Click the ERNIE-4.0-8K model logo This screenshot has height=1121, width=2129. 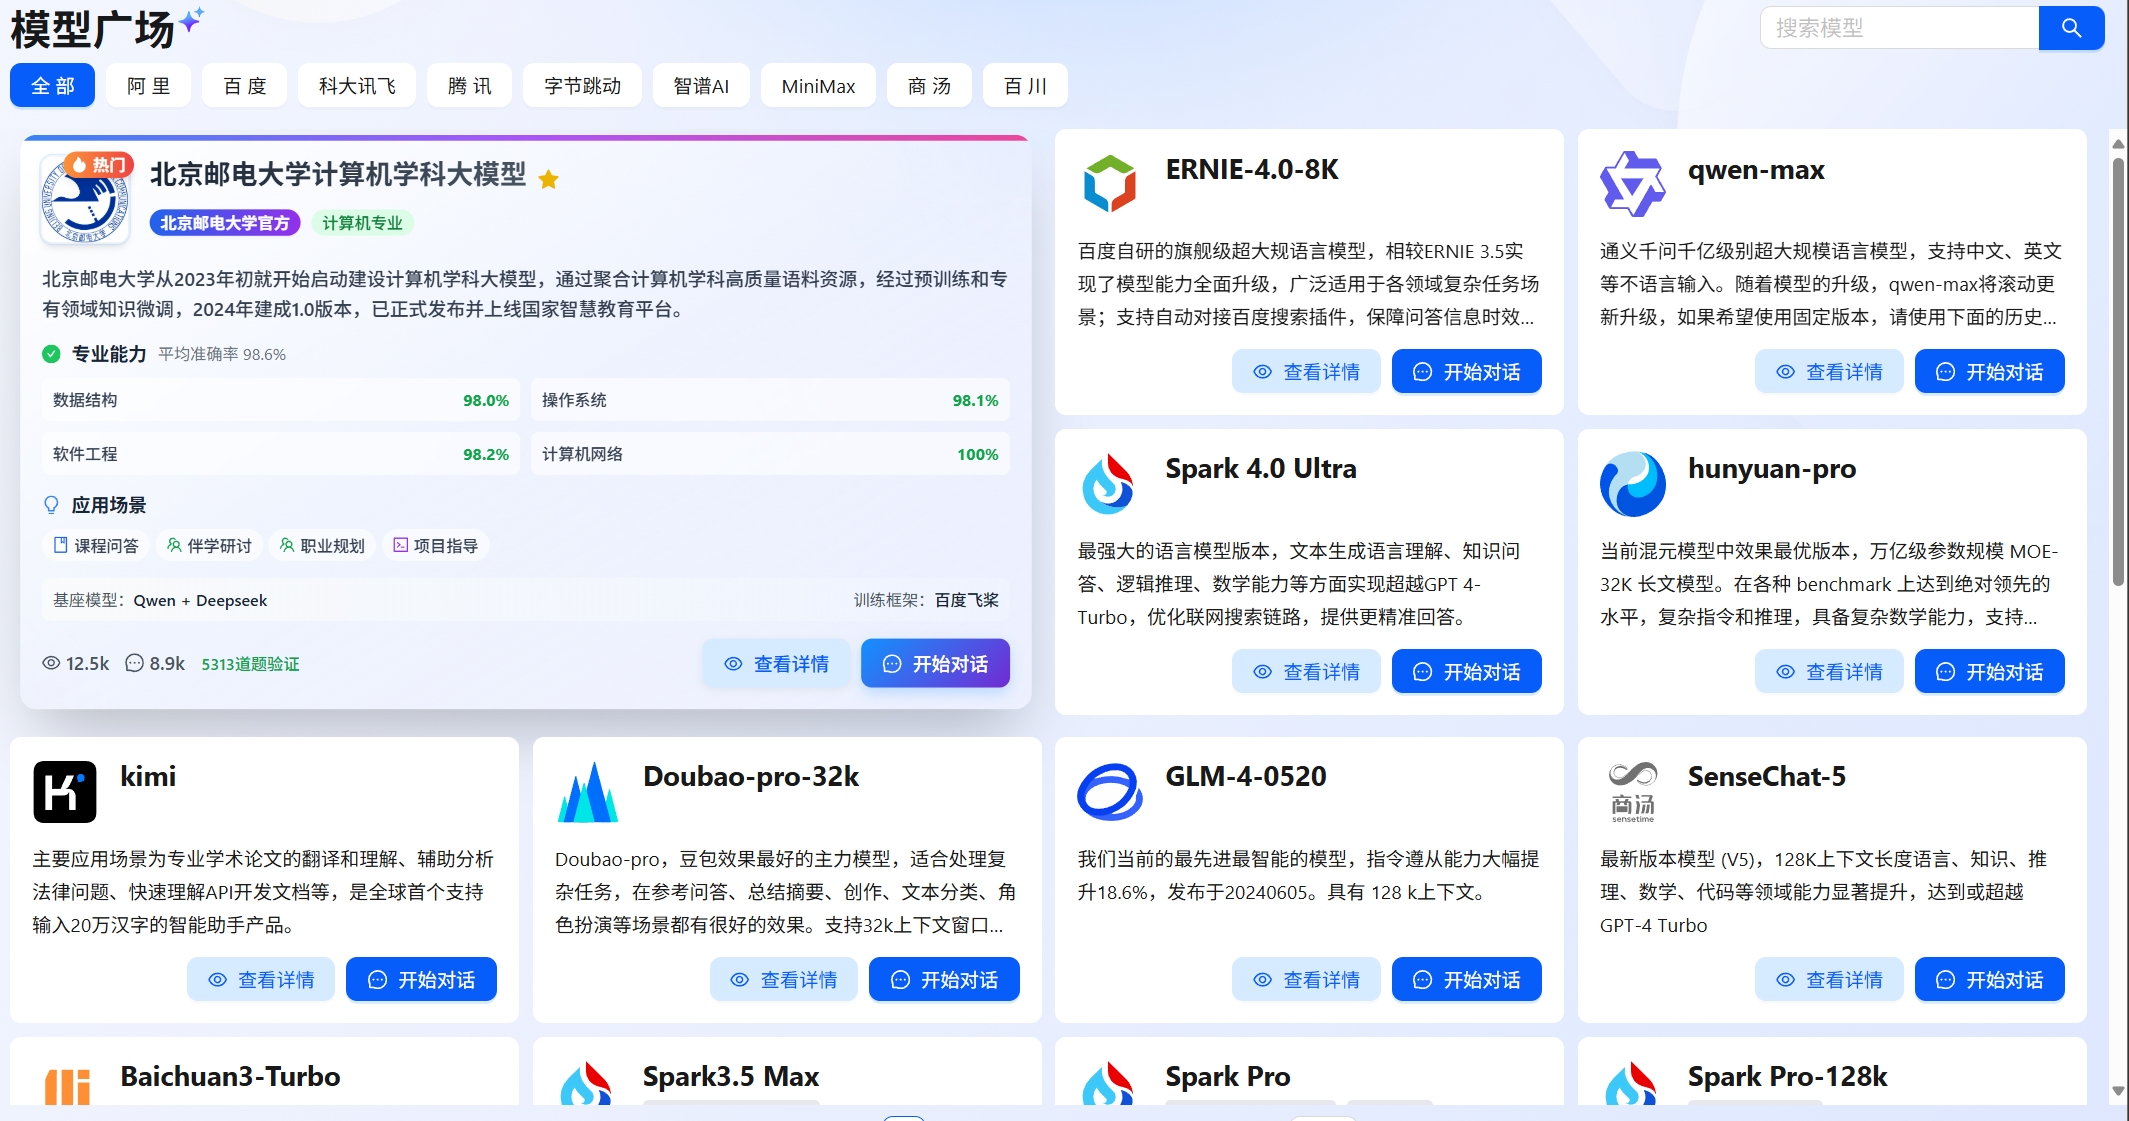[1109, 184]
